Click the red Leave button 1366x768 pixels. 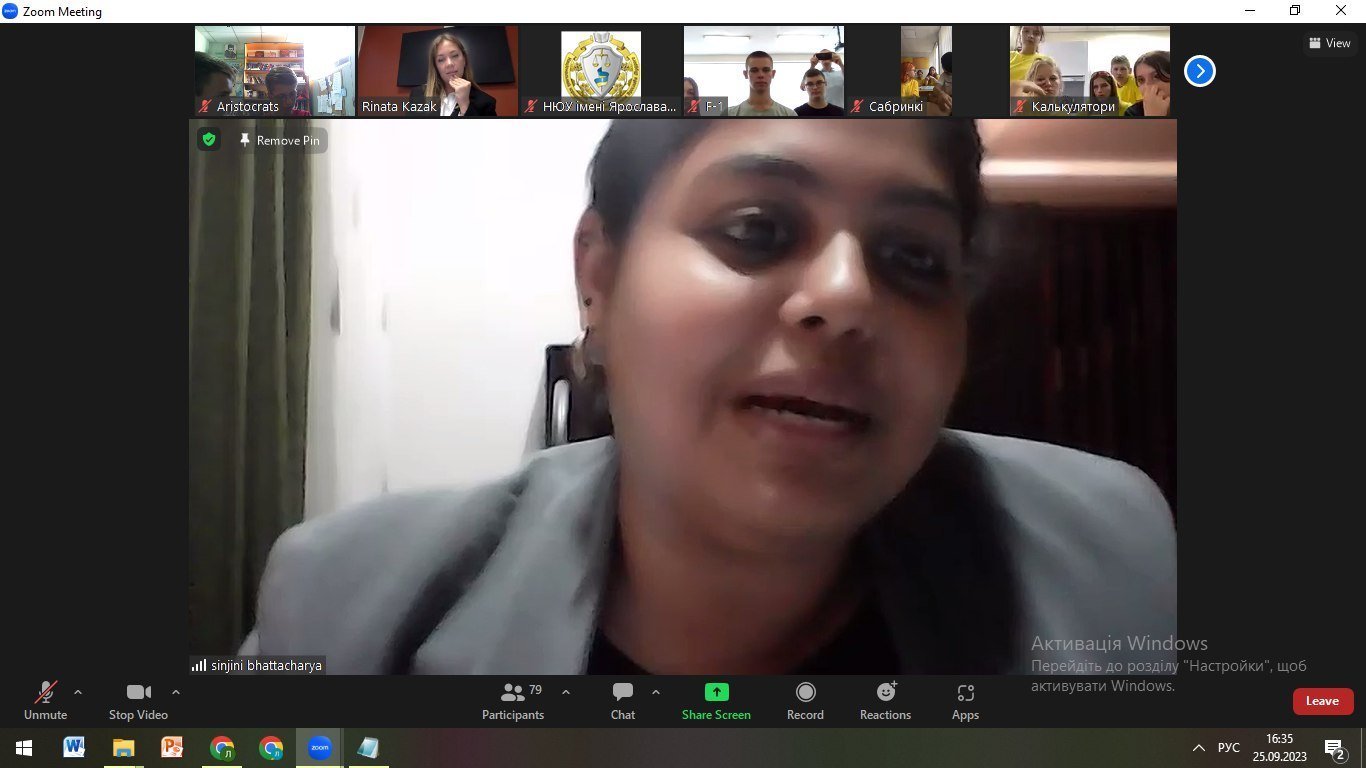(1322, 701)
